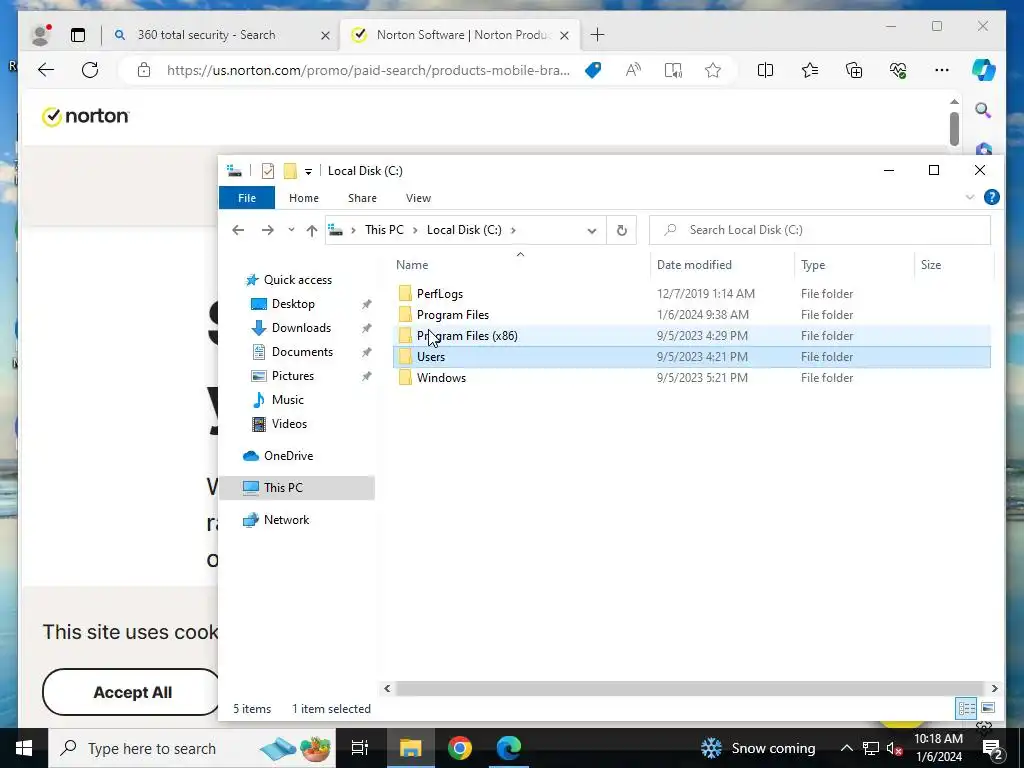Click the Edge profile avatar icon
Viewport: 1024px width, 768px height.
[x=41, y=35]
